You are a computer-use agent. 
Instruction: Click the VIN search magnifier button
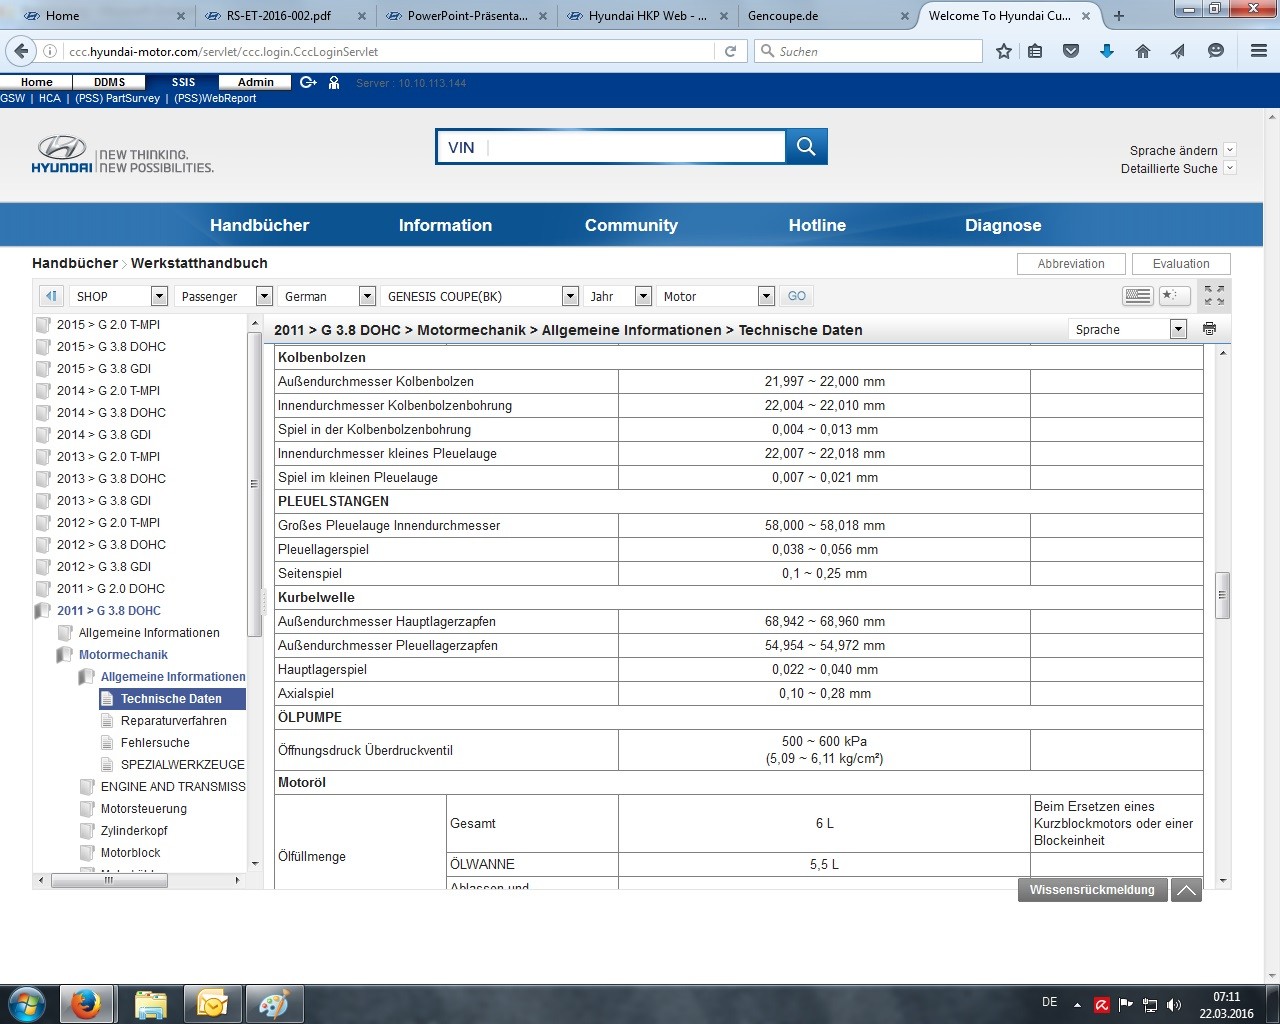click(806, 147)
